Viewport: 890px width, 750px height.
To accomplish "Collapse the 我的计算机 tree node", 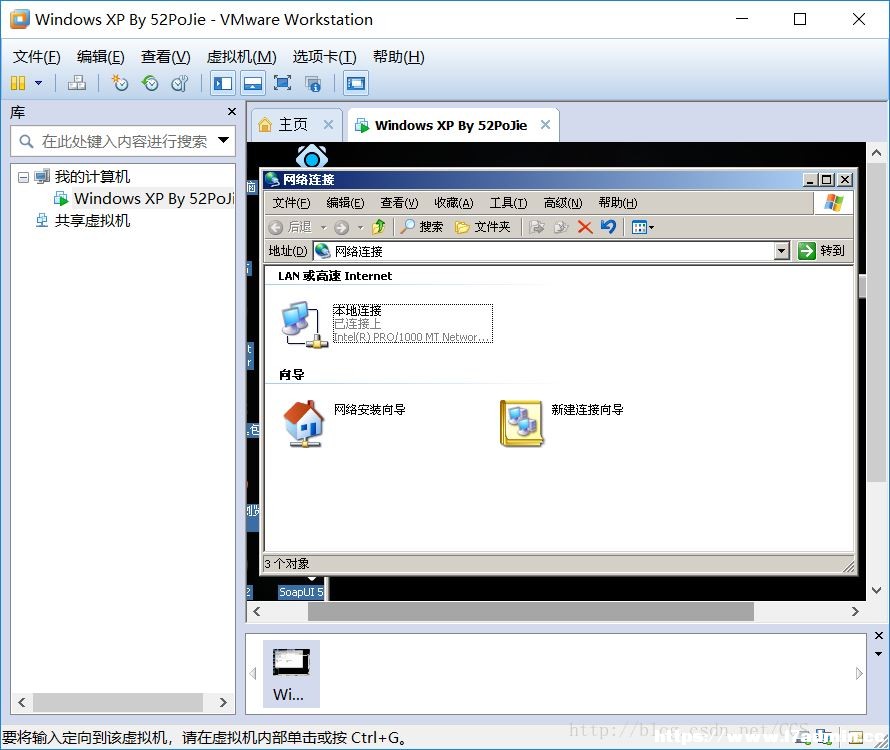I will pyautogui.click(x=23, y=178).
